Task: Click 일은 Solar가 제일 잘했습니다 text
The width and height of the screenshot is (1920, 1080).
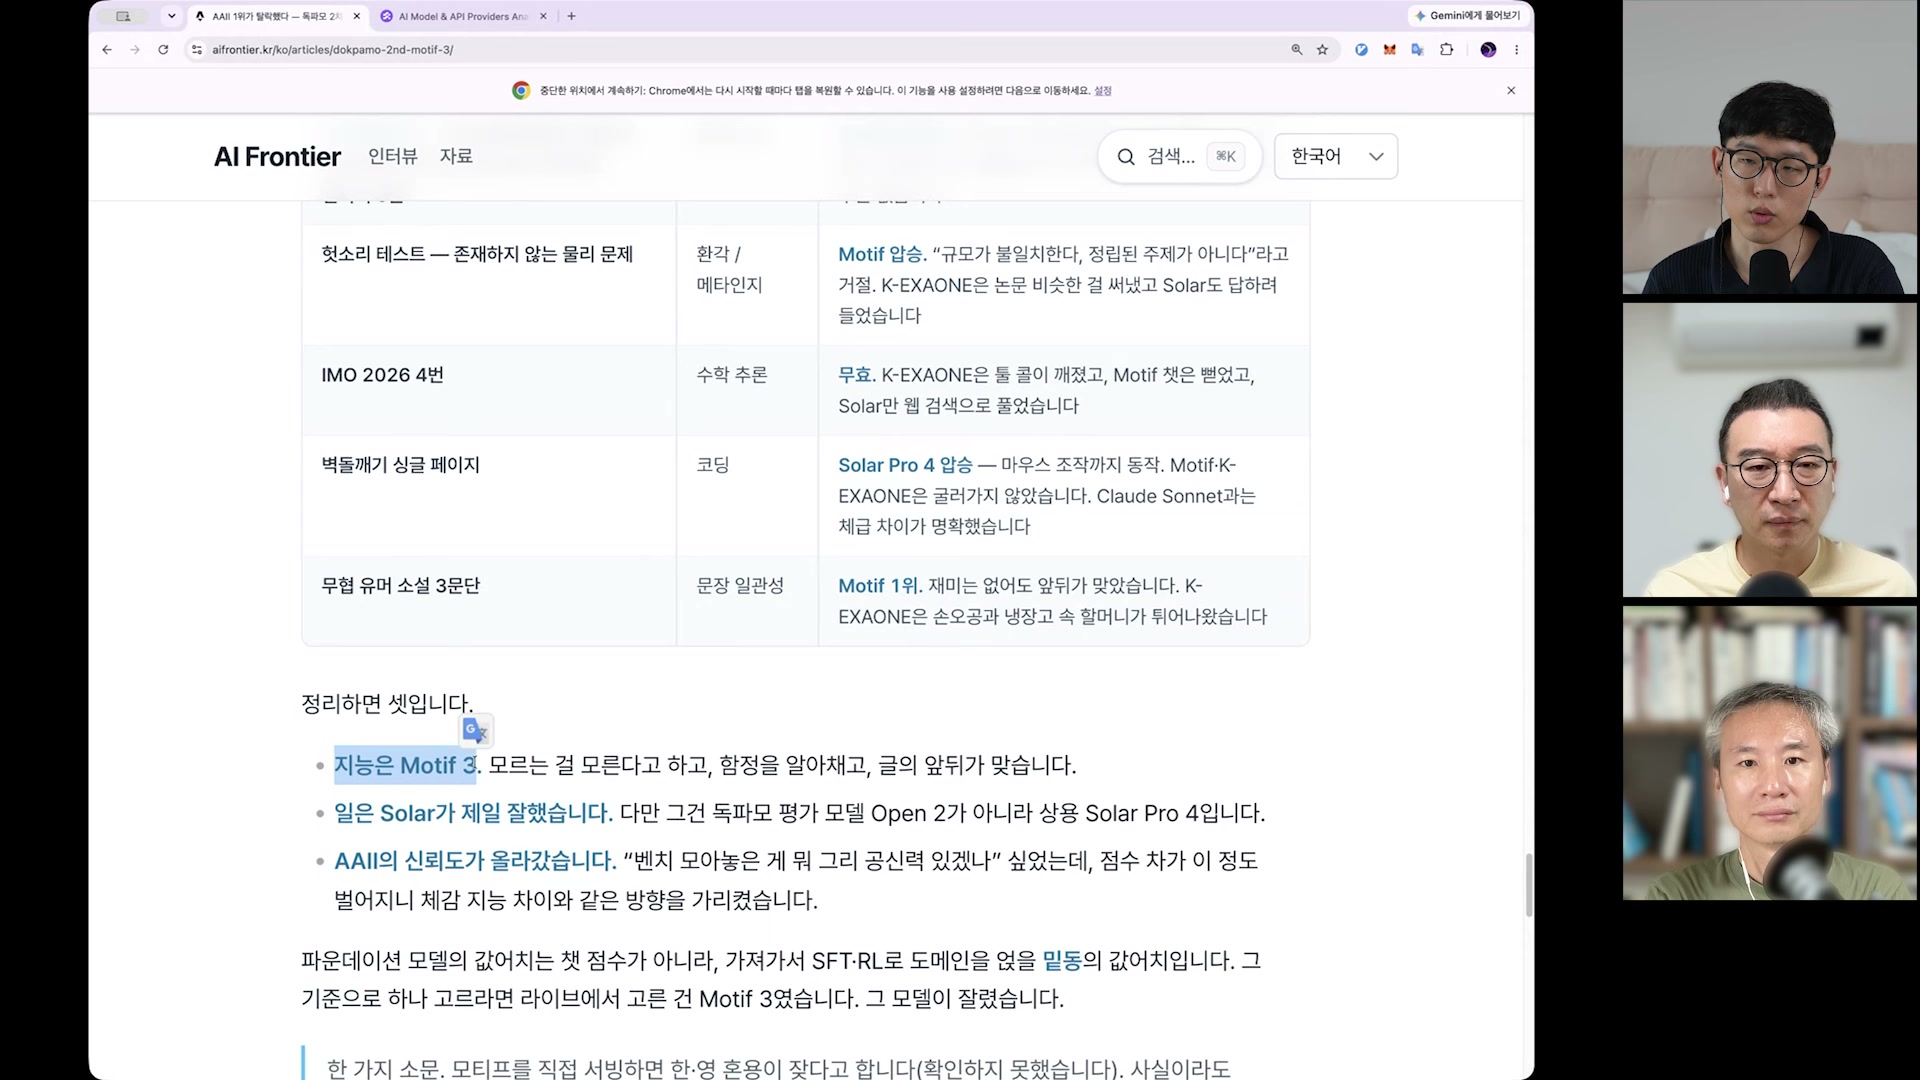Action: [x=473, y=813]
